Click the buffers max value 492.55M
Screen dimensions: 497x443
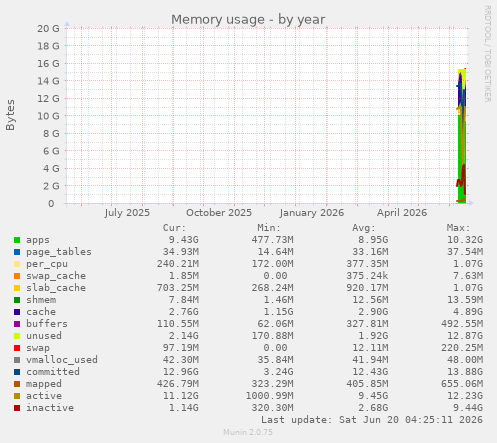462,324
